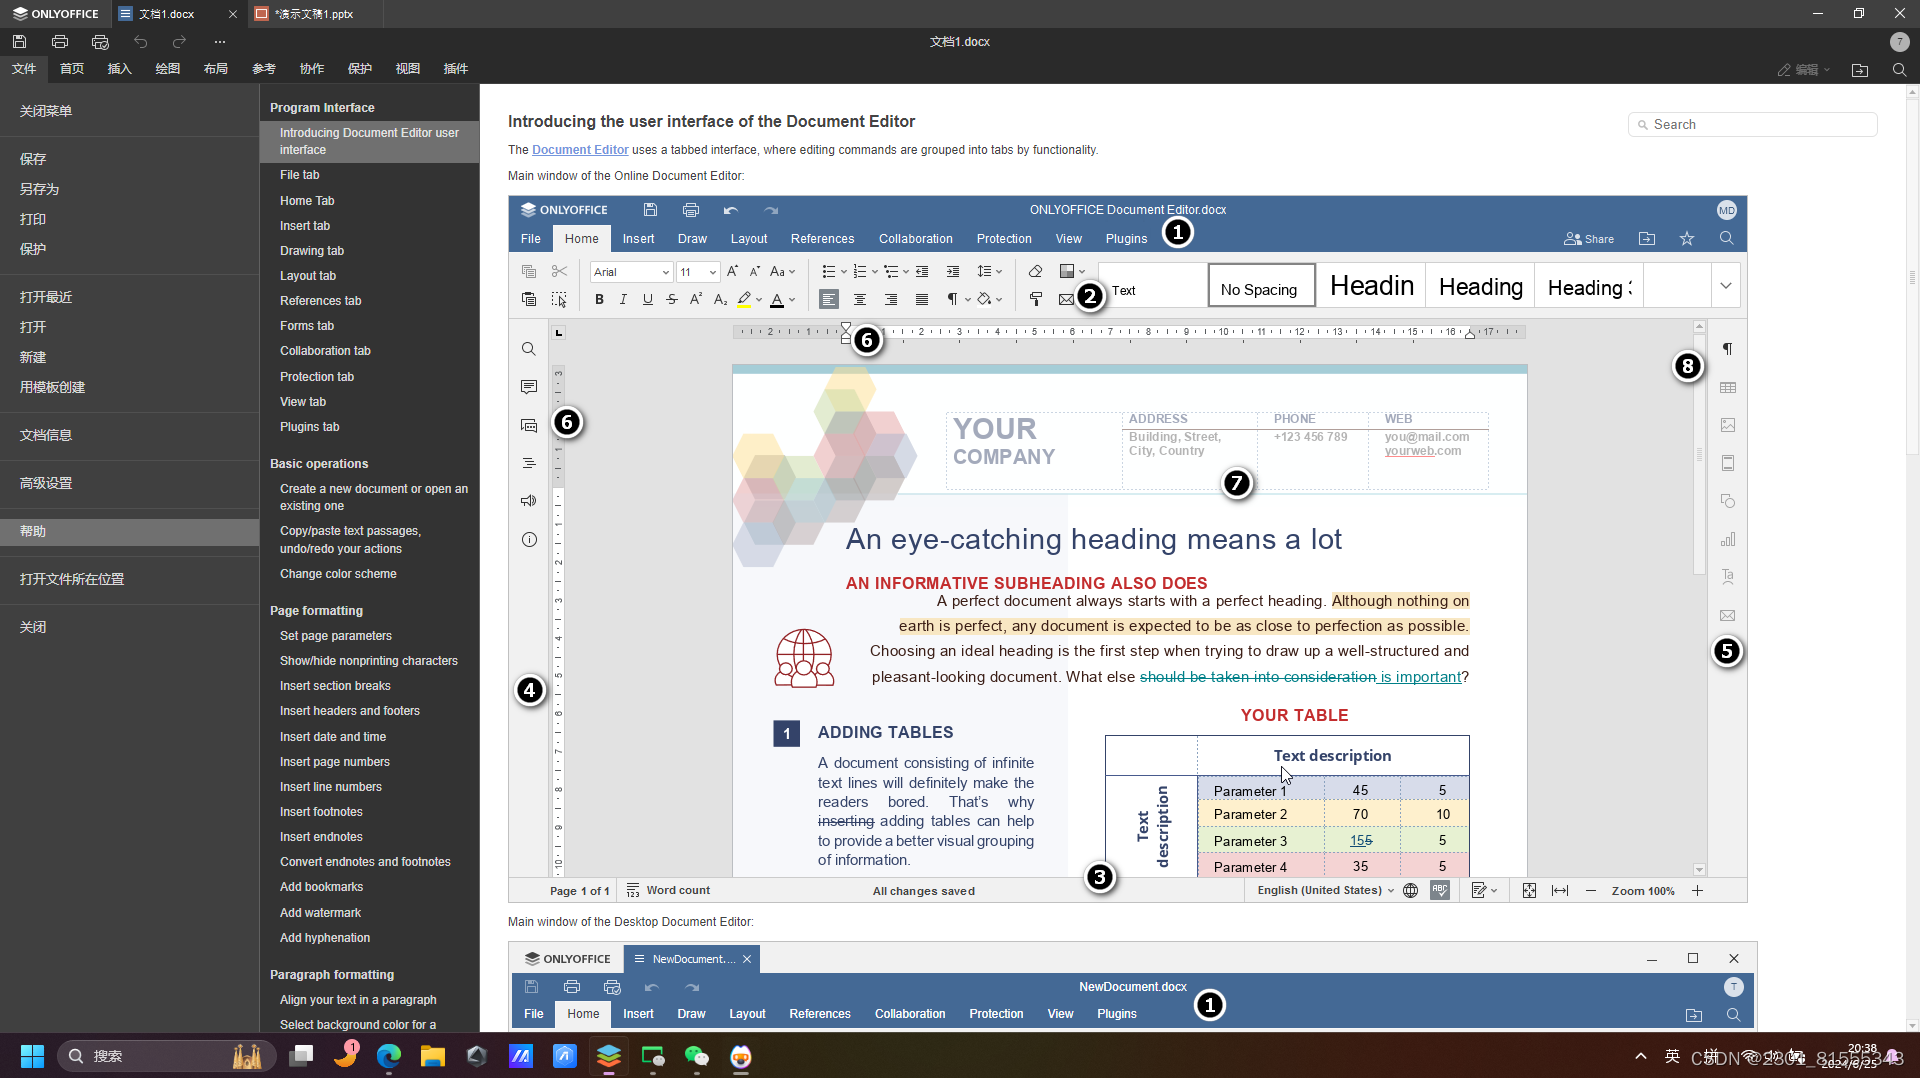The height and width of the screenshot is (1078, 1920).
Task: Click the Redo arrow icon
Action: point(179,42)
